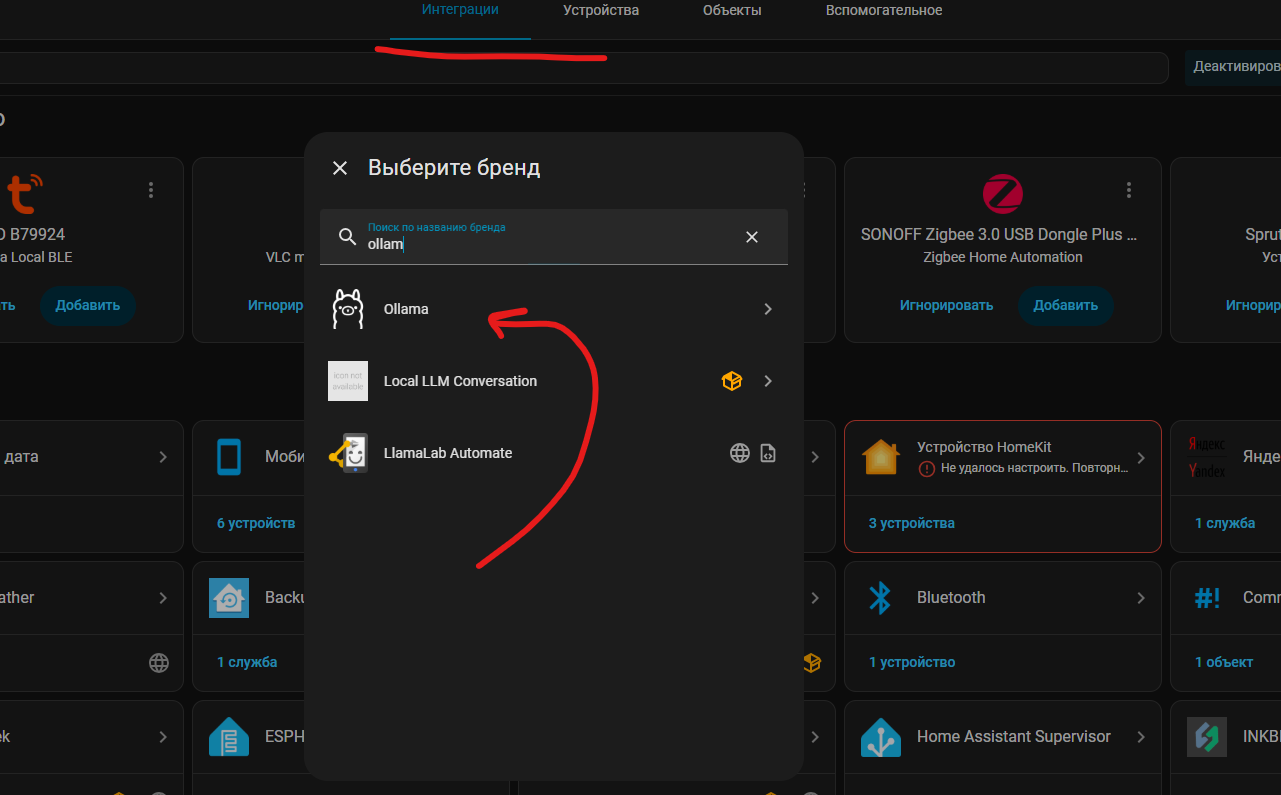Close the brand selection dialog
The height and width of the screenshot is (795, 1281).
(x=340, y=168)
